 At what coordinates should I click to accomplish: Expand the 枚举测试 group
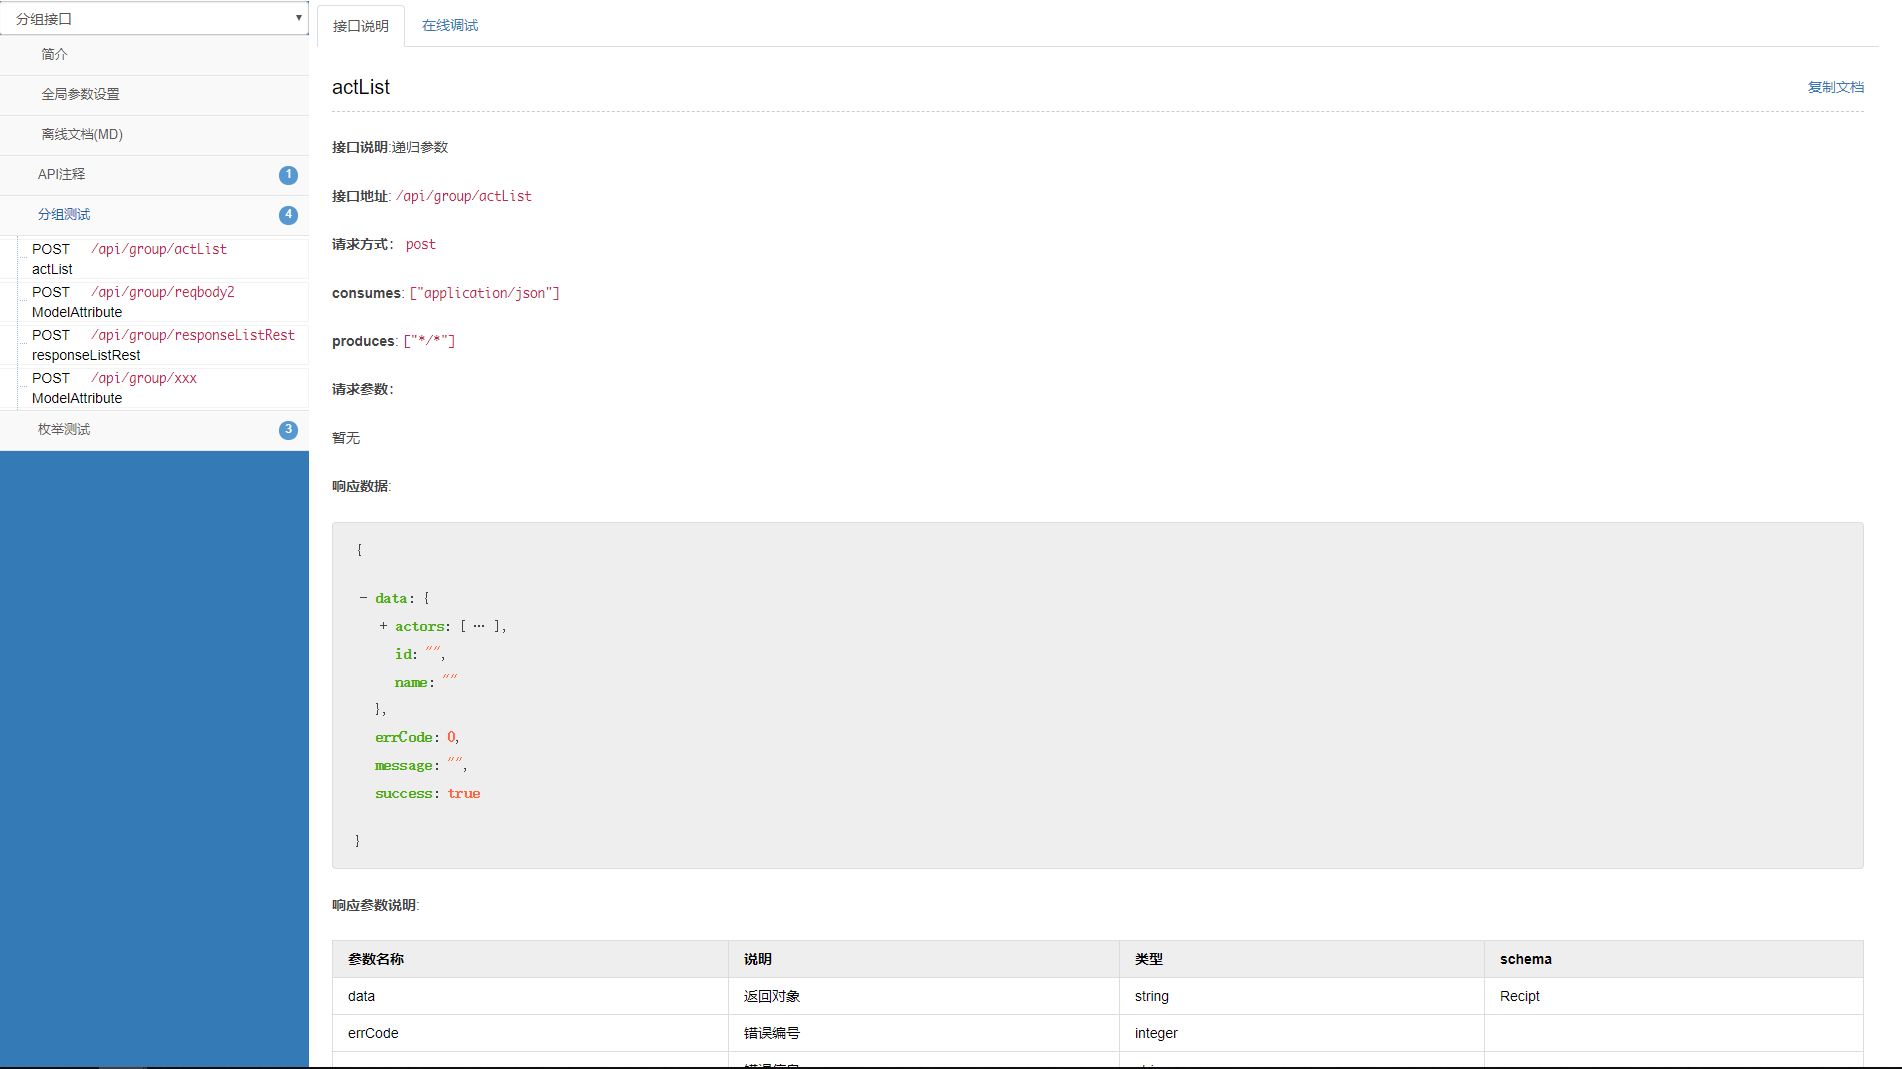[154, 430]
